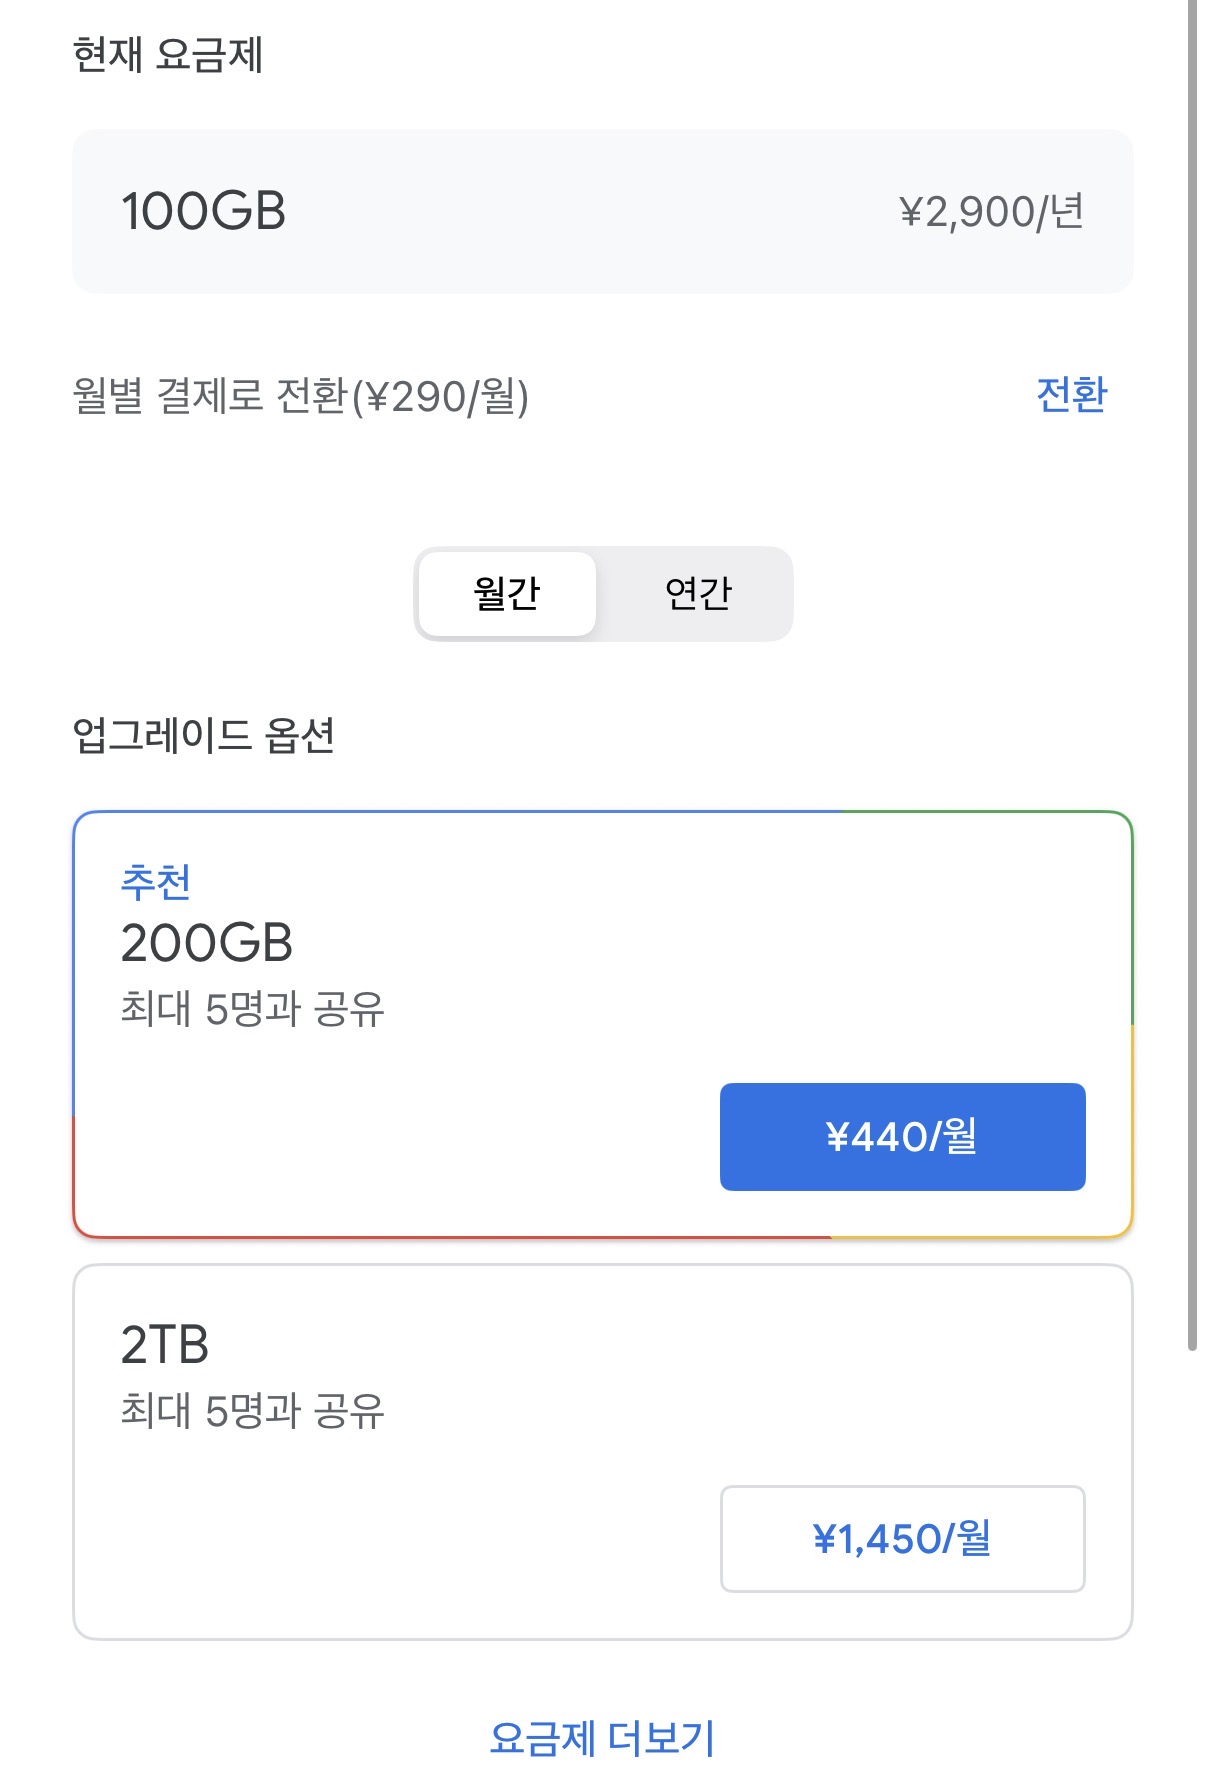
Task: Click the 추천 label on the recommended card
Action: tap(155, 882)
